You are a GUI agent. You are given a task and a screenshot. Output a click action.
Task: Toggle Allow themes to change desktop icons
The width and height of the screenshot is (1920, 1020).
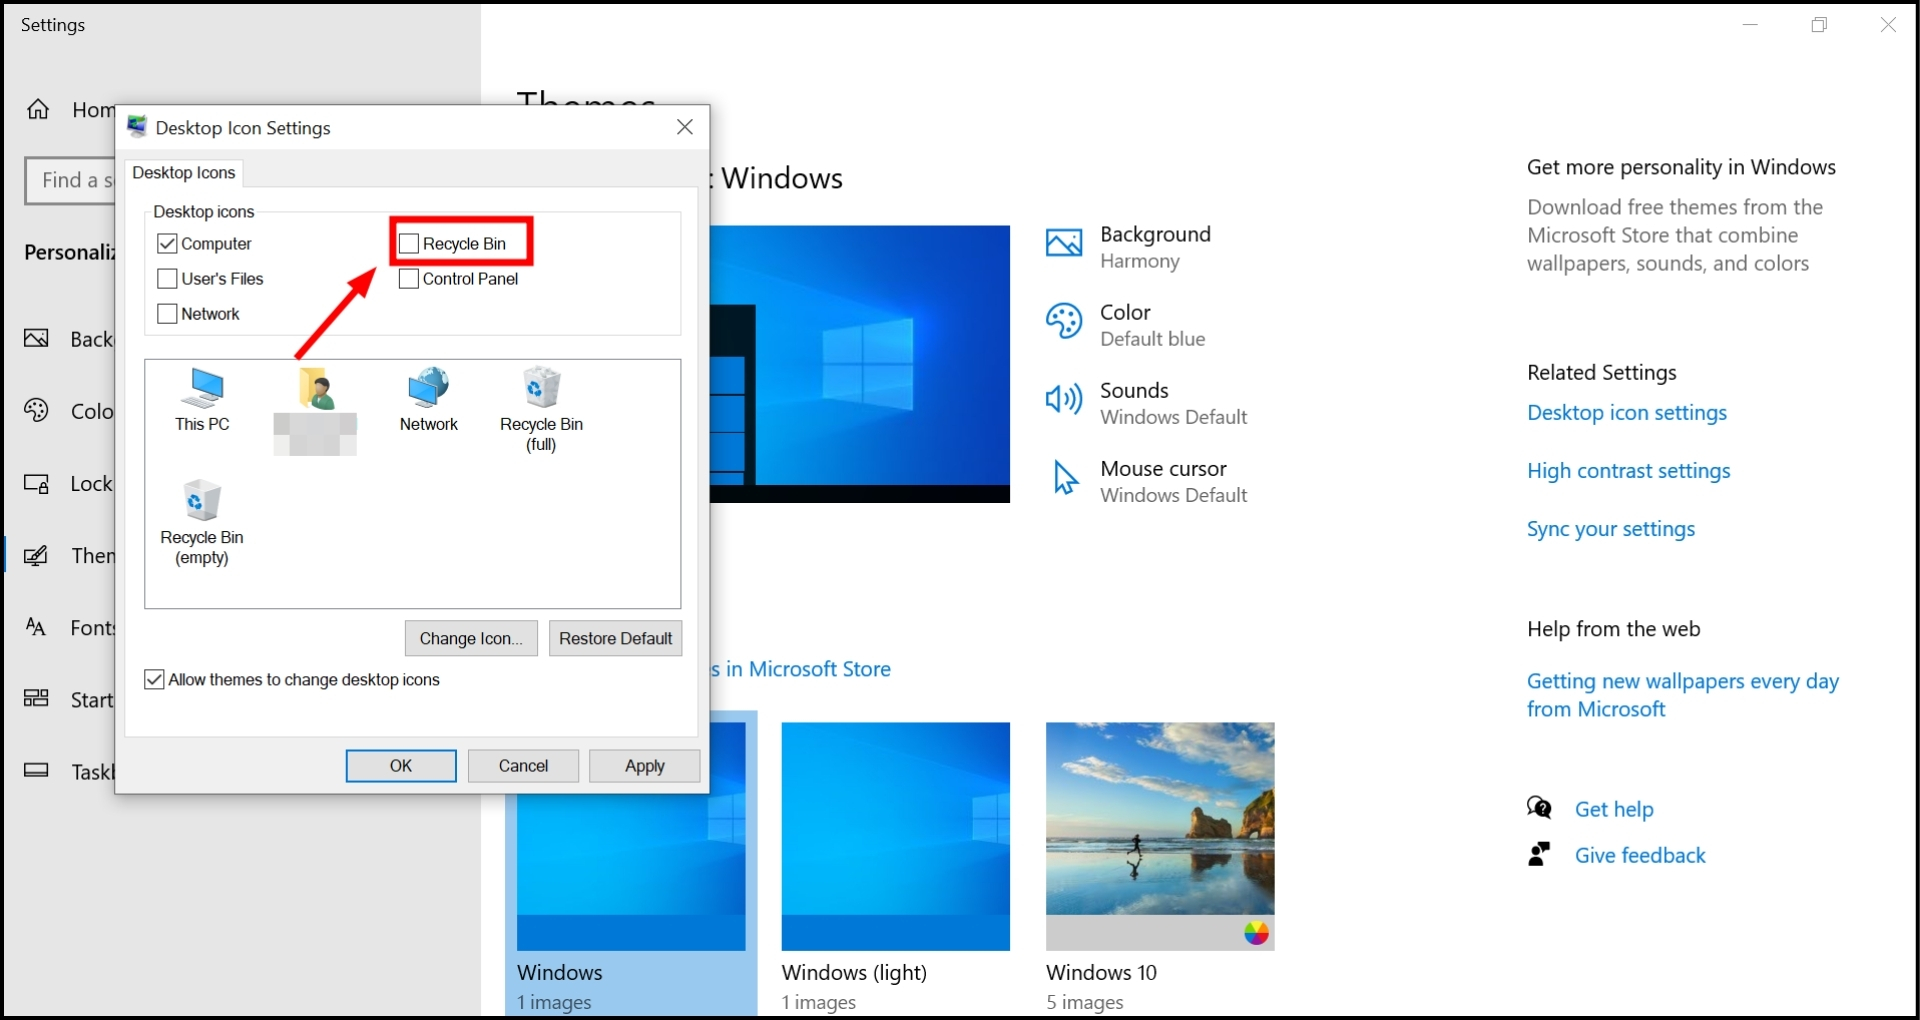point(154,680)
